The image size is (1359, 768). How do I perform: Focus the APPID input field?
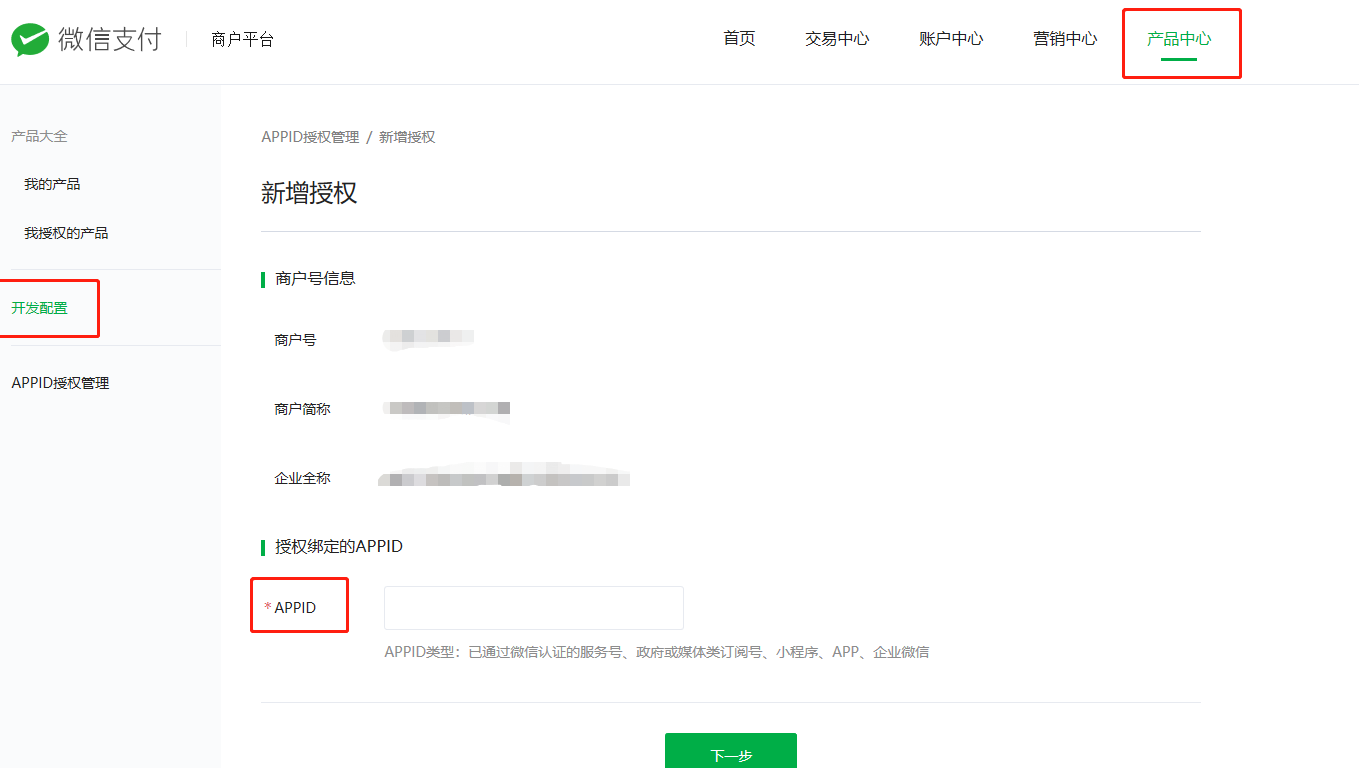[x=534, y=608]
